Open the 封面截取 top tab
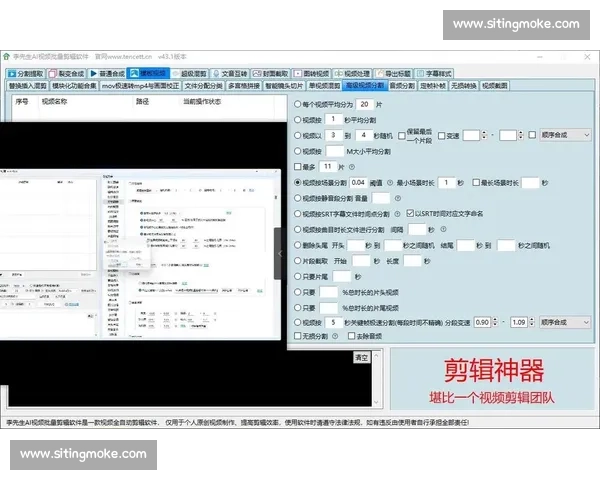Image resolution: width=600 pixels, height=480 pixels. pos(271,73)
